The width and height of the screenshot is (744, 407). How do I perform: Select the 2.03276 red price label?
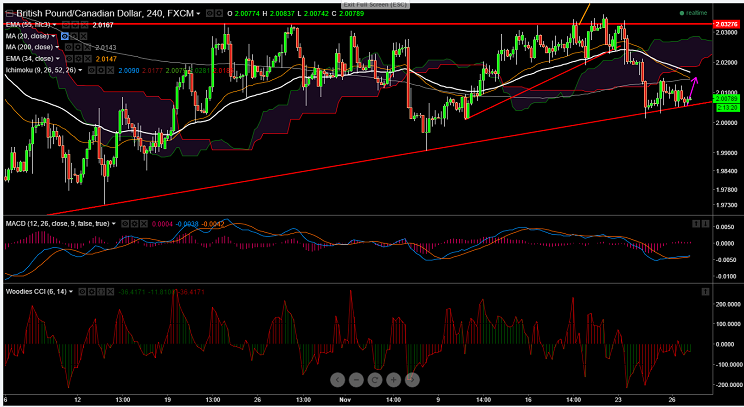click(x=726, y=23)
